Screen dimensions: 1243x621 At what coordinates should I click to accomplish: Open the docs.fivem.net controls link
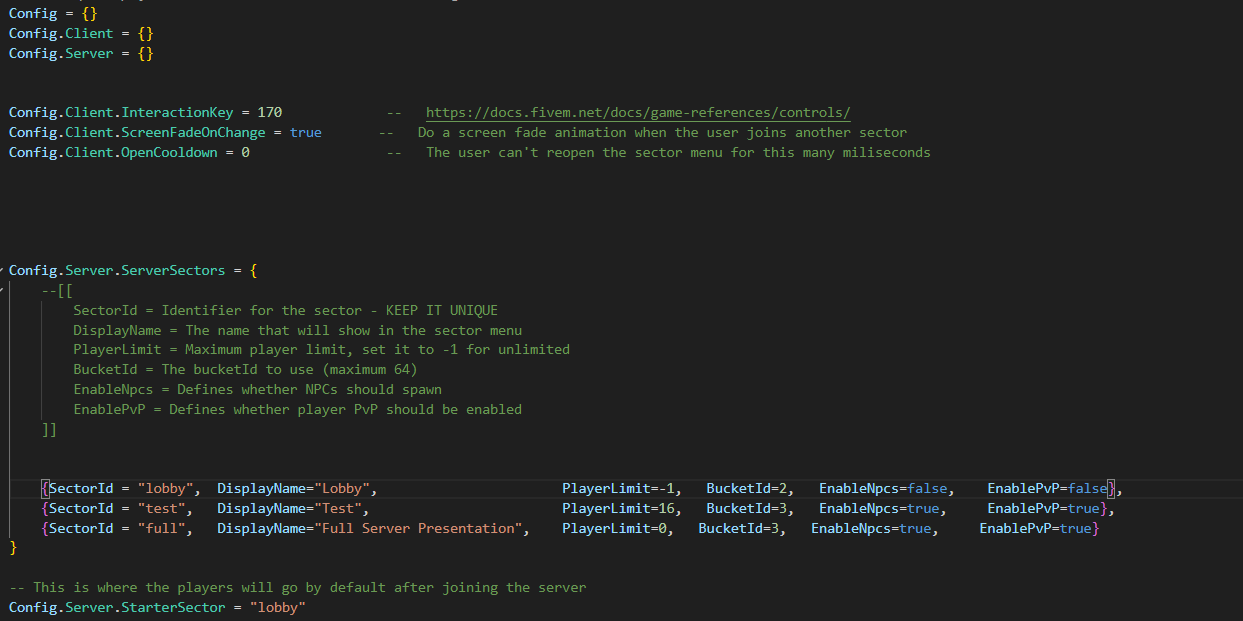point(638,113)
